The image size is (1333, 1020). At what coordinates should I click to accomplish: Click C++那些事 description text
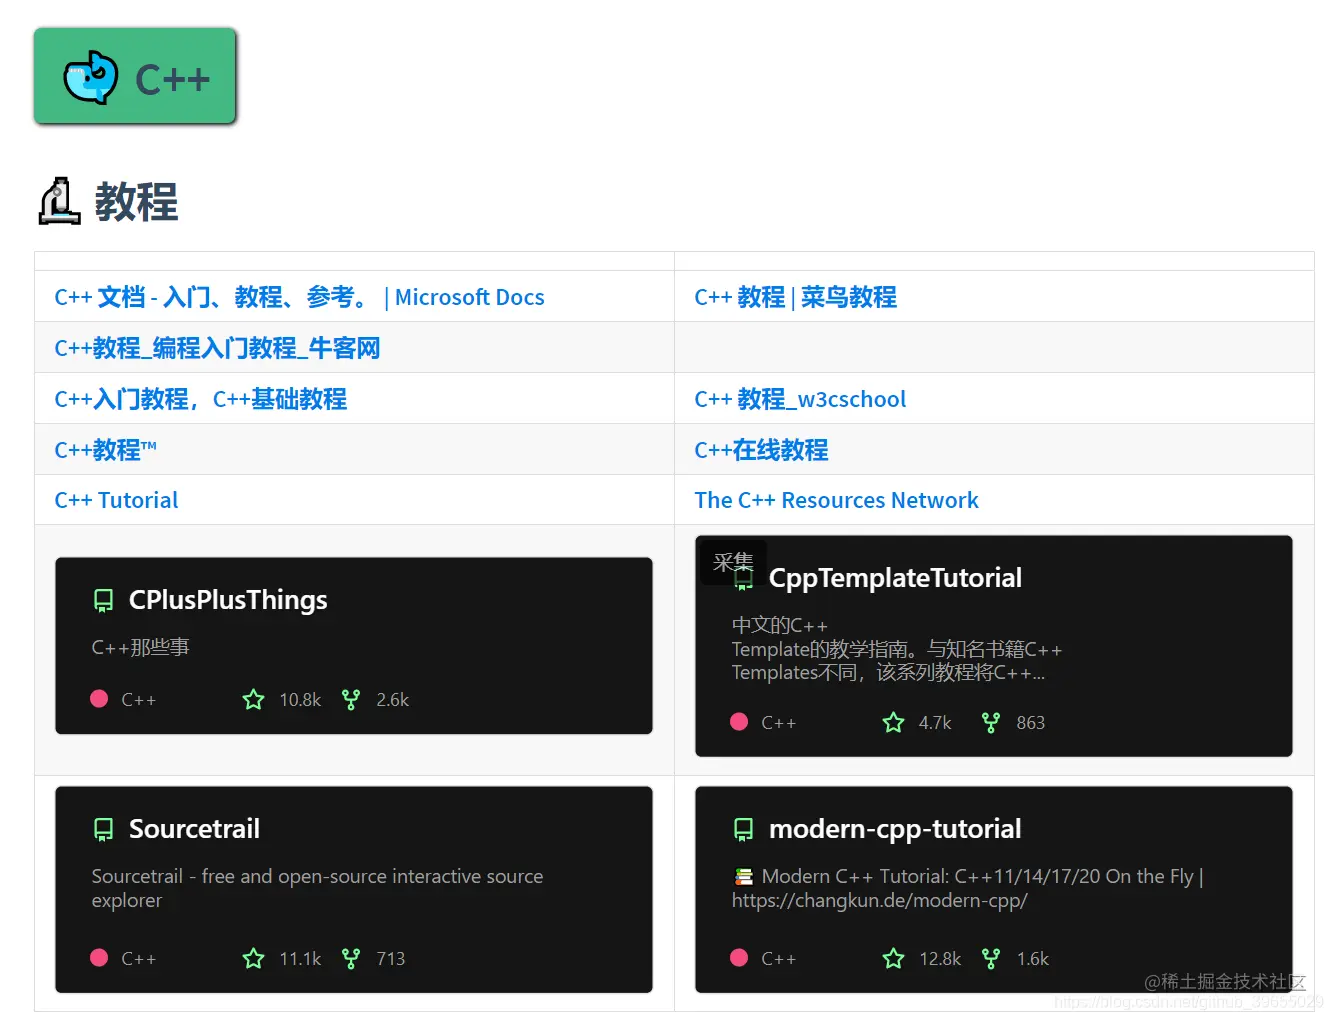pyautogui.click(x=140, y=647)
